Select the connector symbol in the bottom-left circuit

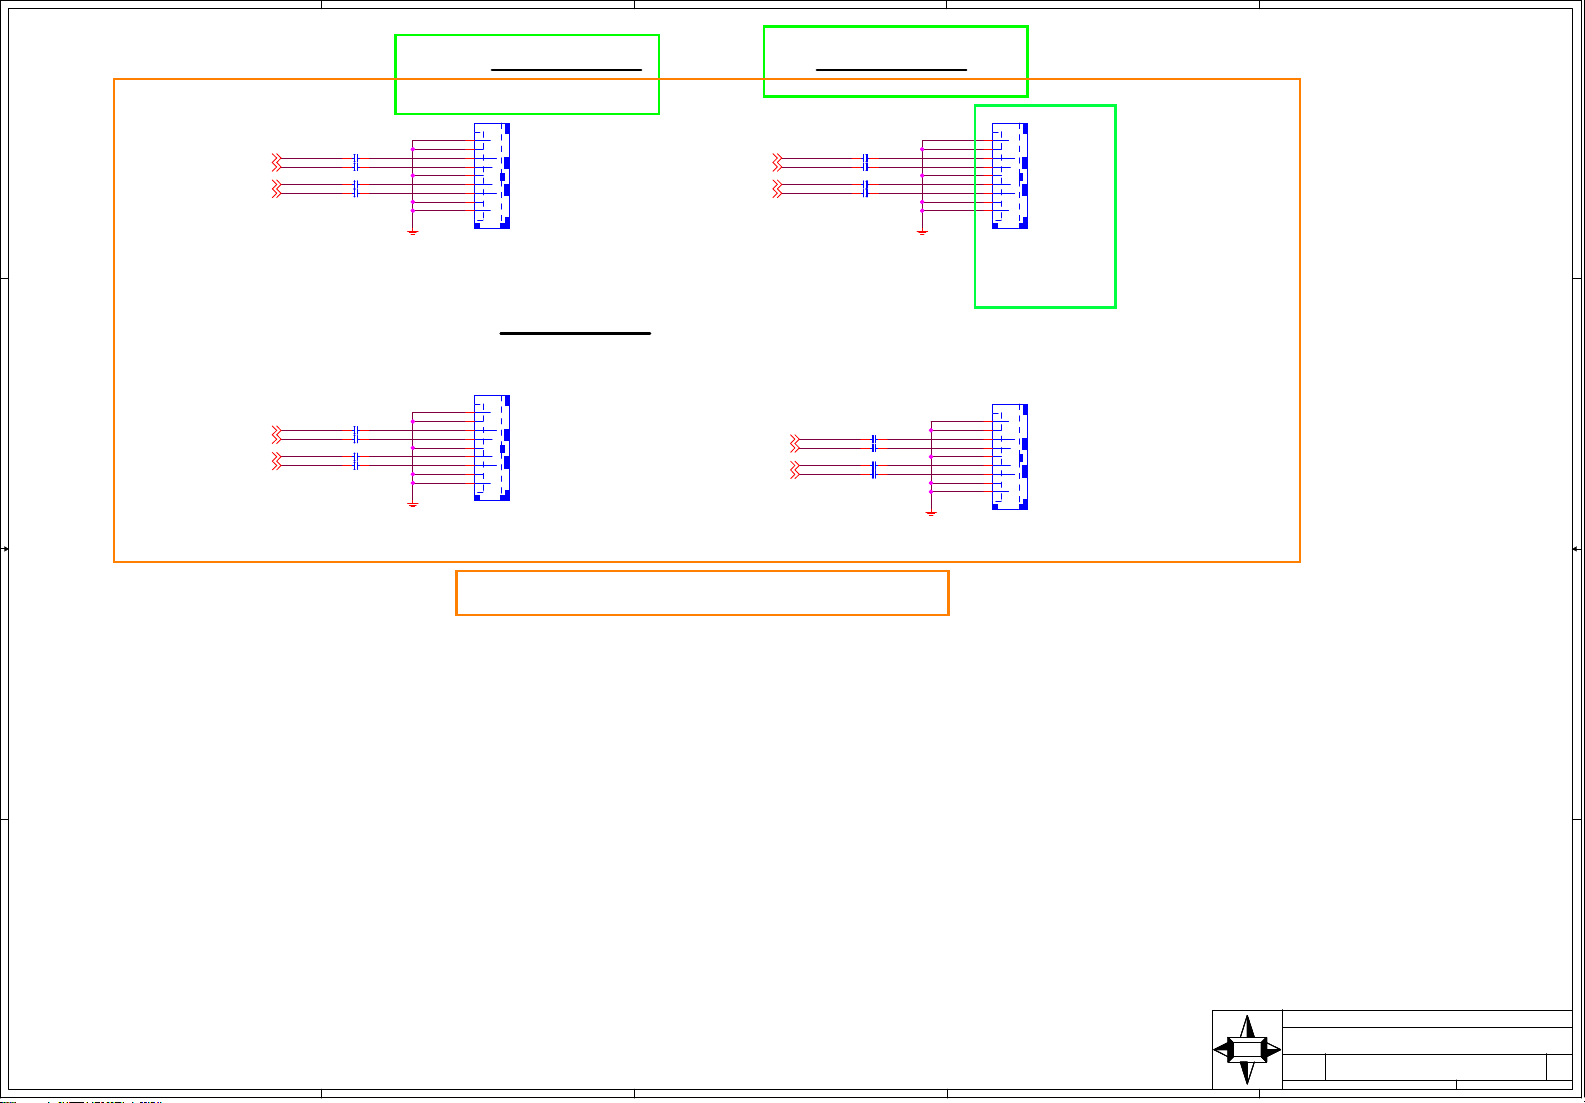[492, 448]
